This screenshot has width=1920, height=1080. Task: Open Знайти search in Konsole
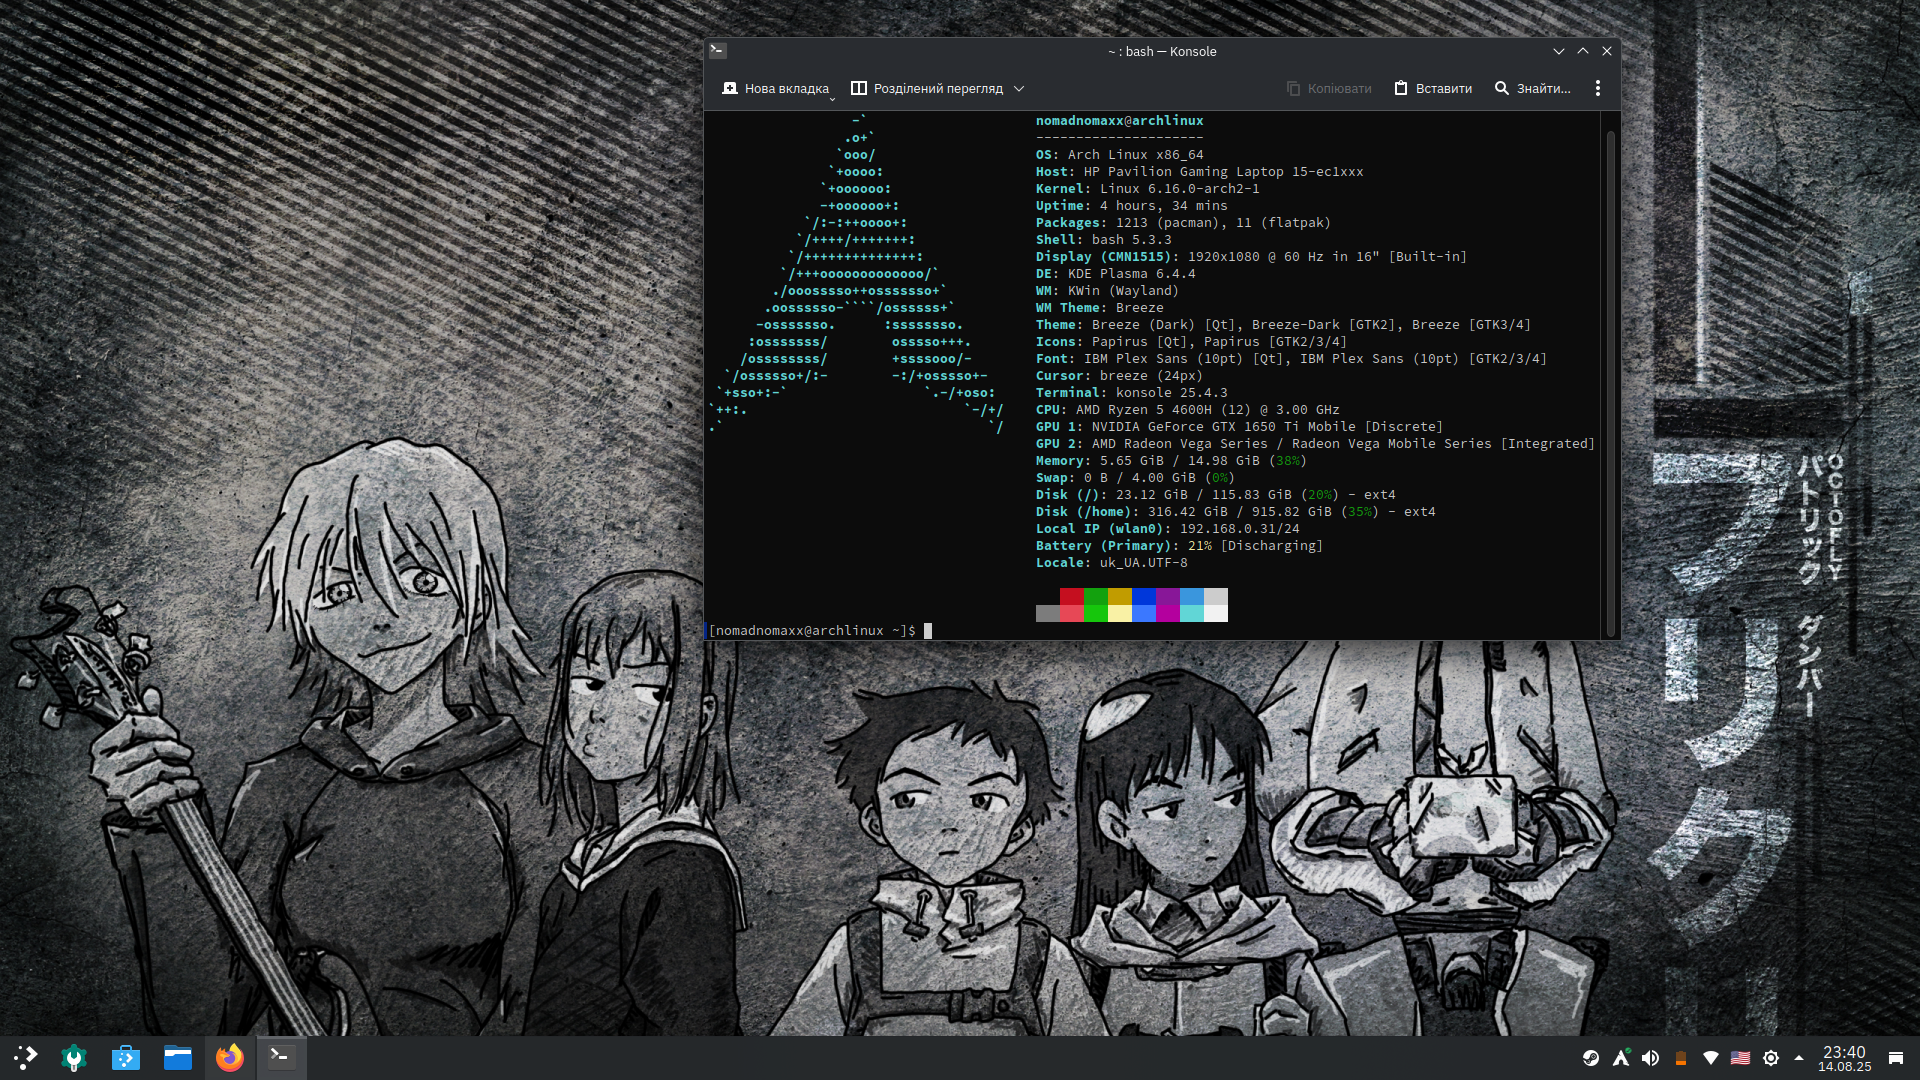[x=1532, y=89]
